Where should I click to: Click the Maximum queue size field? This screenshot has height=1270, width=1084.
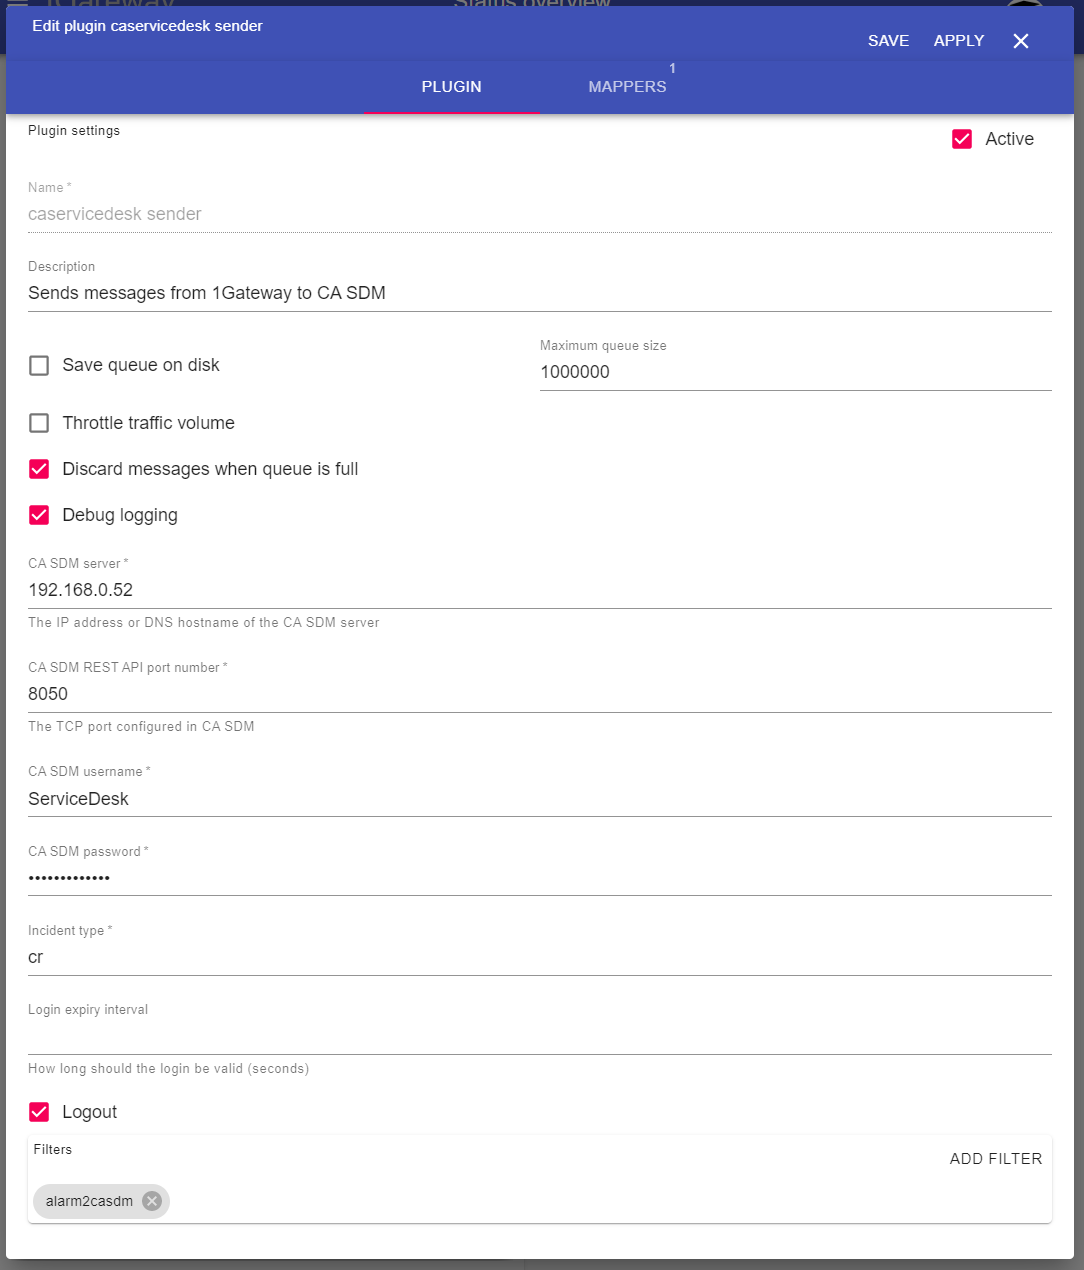click(x=795, y=372)
